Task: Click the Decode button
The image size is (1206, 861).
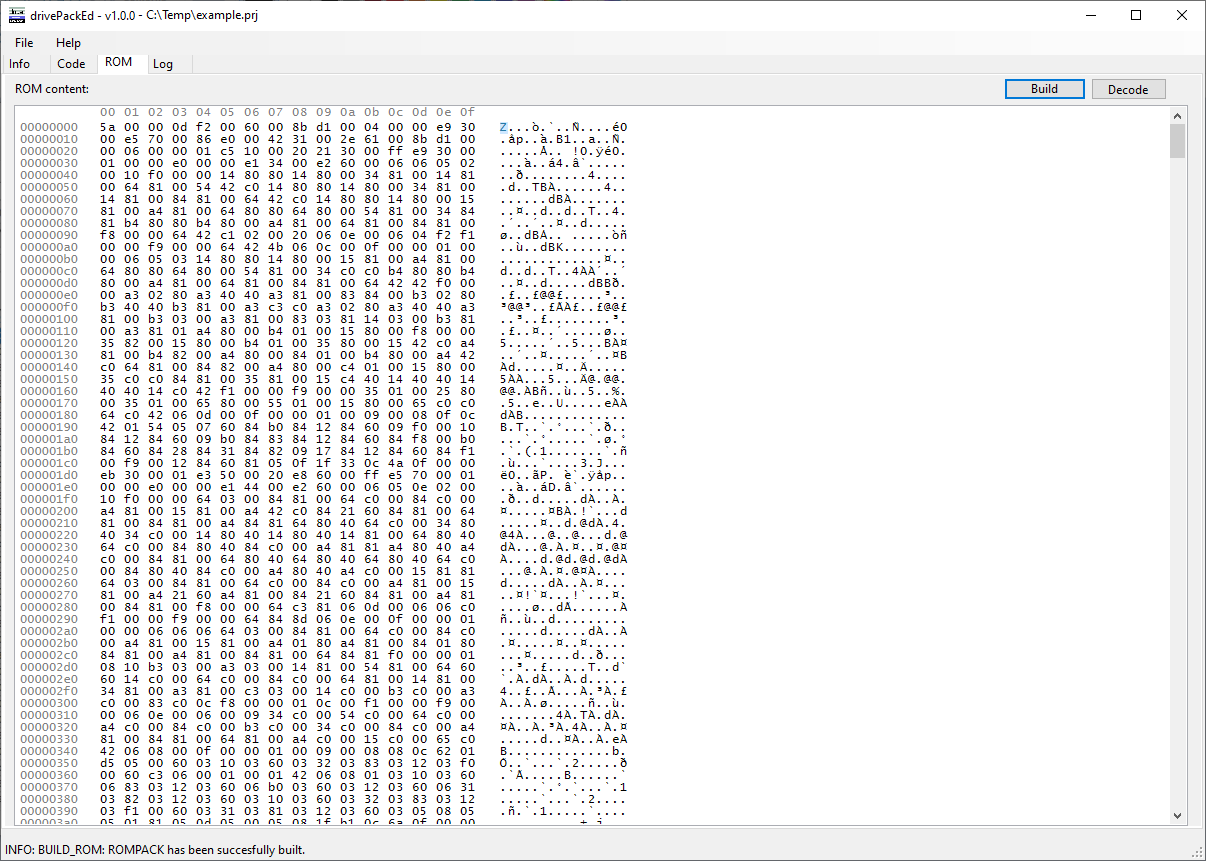Action: click(x=1128, y=89)
